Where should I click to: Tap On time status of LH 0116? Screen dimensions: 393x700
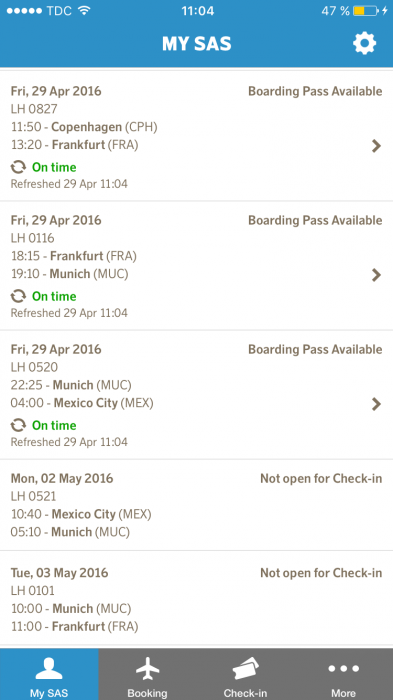click(54, 296)
